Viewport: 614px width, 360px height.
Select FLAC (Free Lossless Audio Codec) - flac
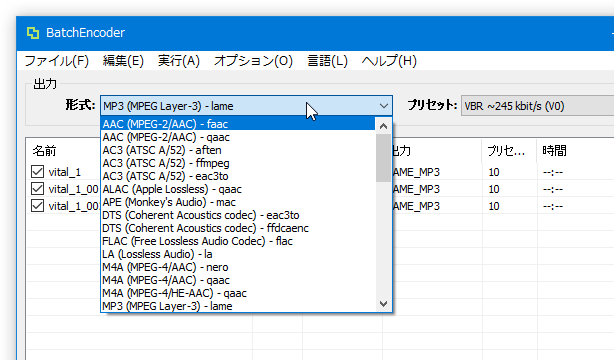click(238, 241)
